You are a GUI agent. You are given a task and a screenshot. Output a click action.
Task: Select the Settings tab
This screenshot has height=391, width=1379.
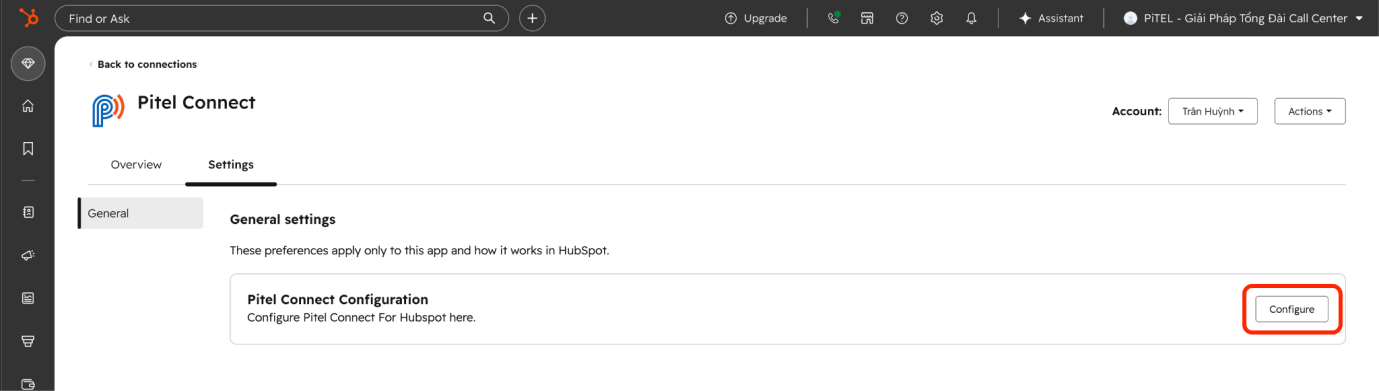point(231,165)
